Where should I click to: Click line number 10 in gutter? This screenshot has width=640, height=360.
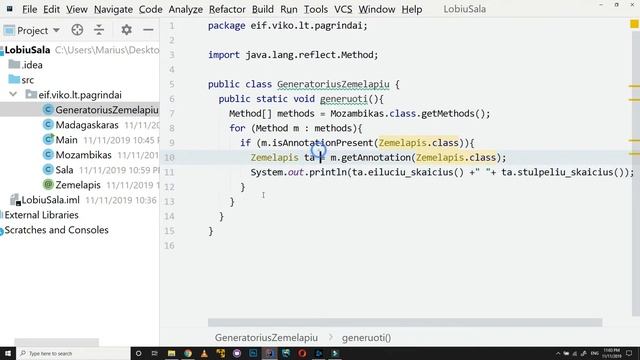(x=169, y=158)
